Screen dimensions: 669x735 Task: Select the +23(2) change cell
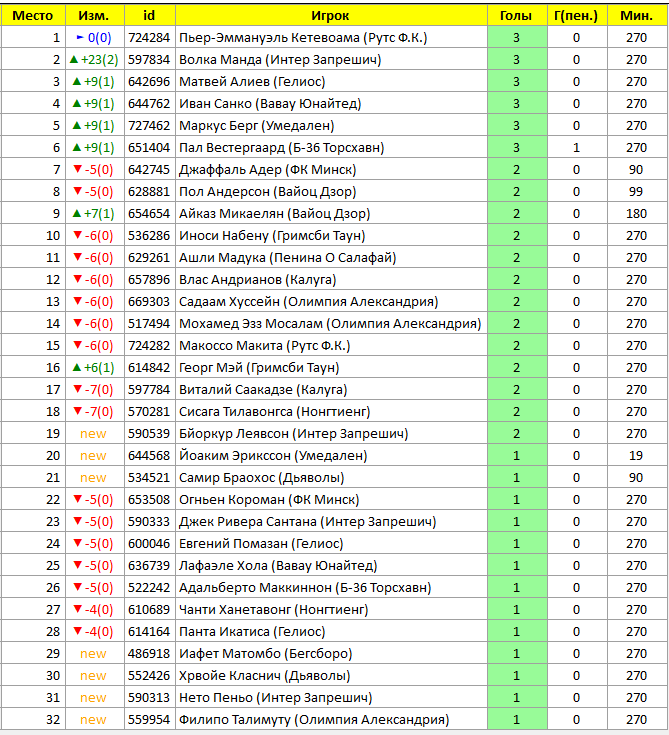pos(95,60)
